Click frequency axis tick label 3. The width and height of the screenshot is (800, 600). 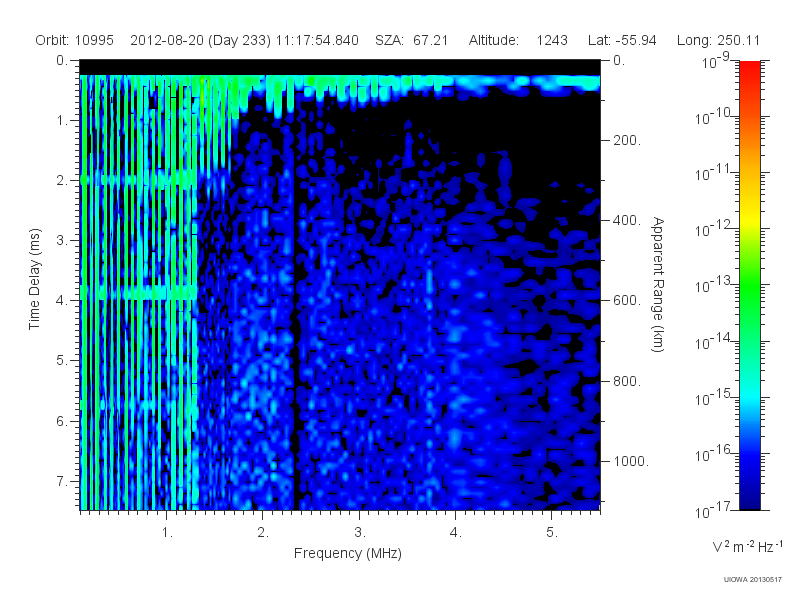(360, 533)
